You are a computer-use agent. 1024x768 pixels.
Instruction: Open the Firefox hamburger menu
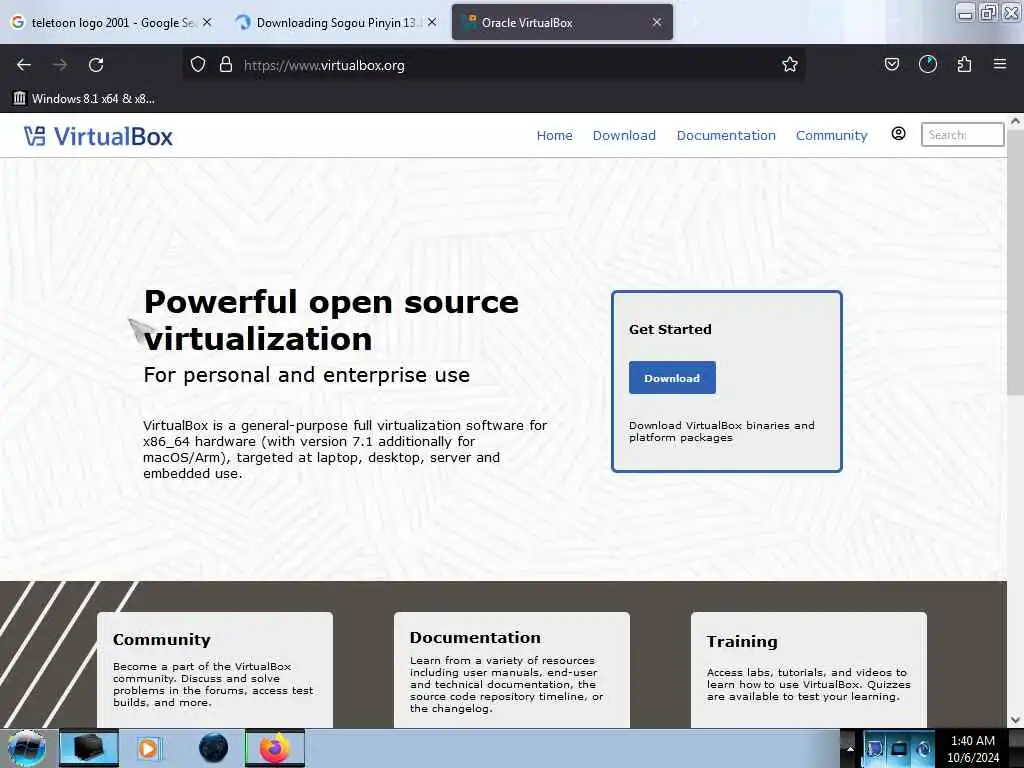click(1000, 64)
